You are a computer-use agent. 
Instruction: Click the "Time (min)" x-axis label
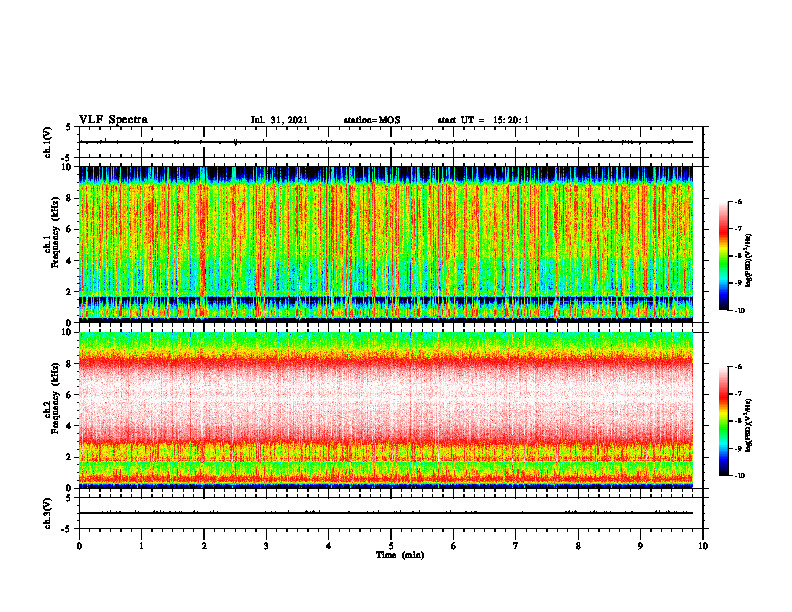(x=400, y=555)
